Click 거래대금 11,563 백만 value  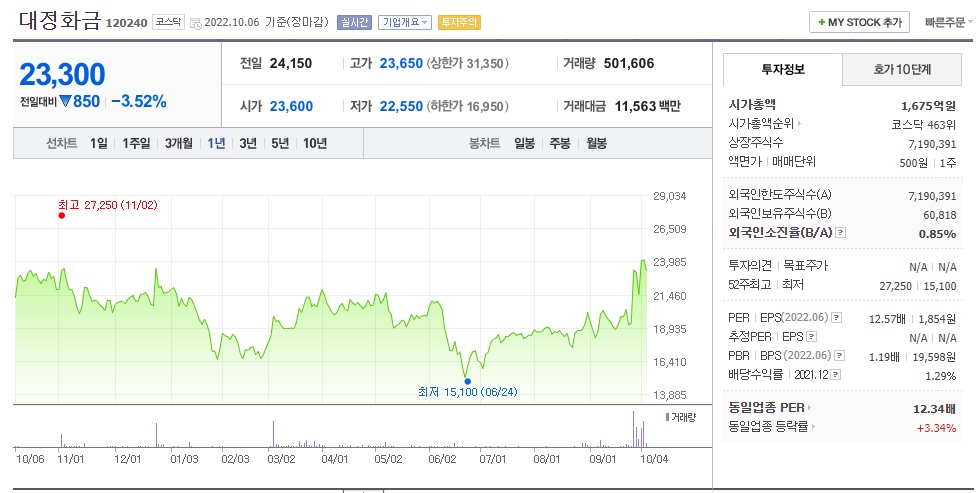tap(647, 106)
